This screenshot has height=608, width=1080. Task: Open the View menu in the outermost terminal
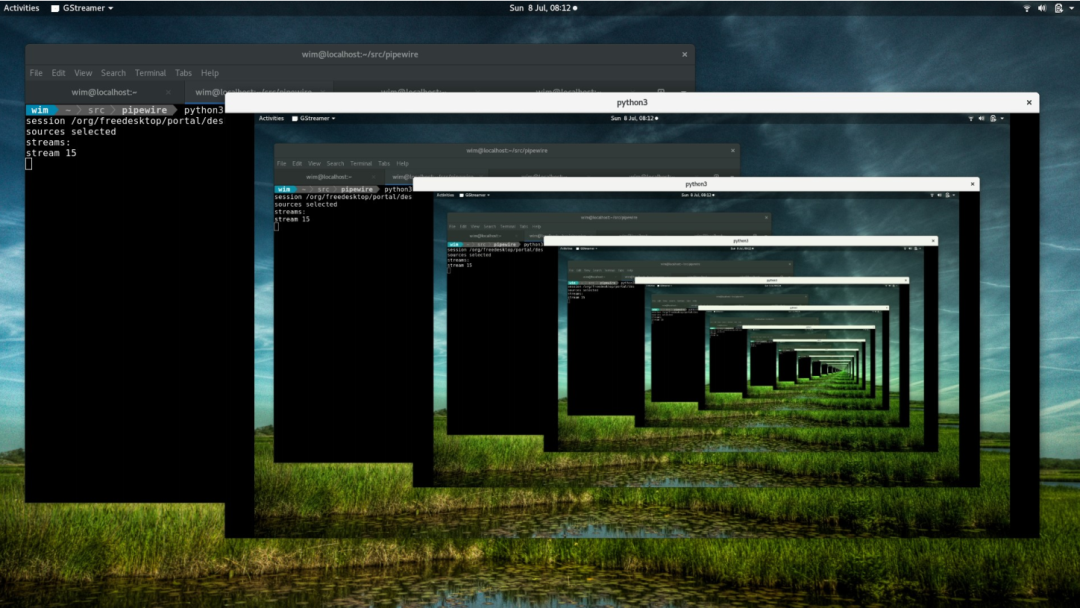coord(83,73)
